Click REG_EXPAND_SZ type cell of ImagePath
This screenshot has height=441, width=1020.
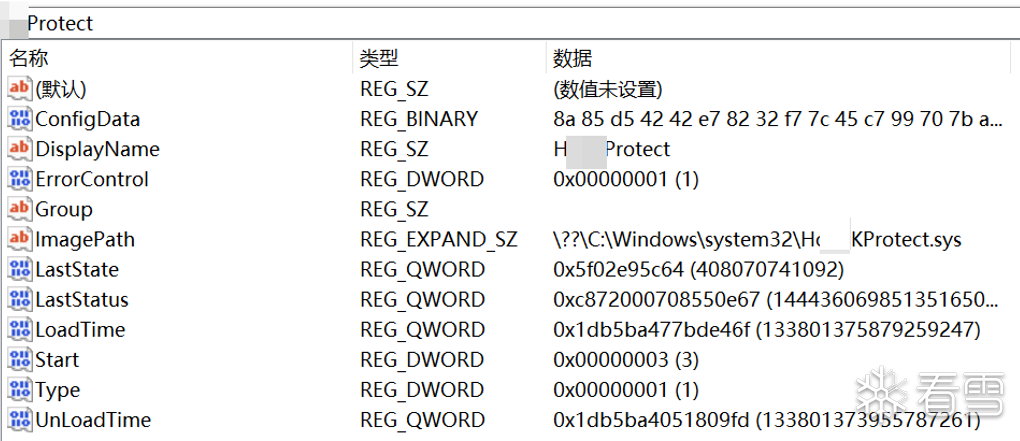coord(439,239)
